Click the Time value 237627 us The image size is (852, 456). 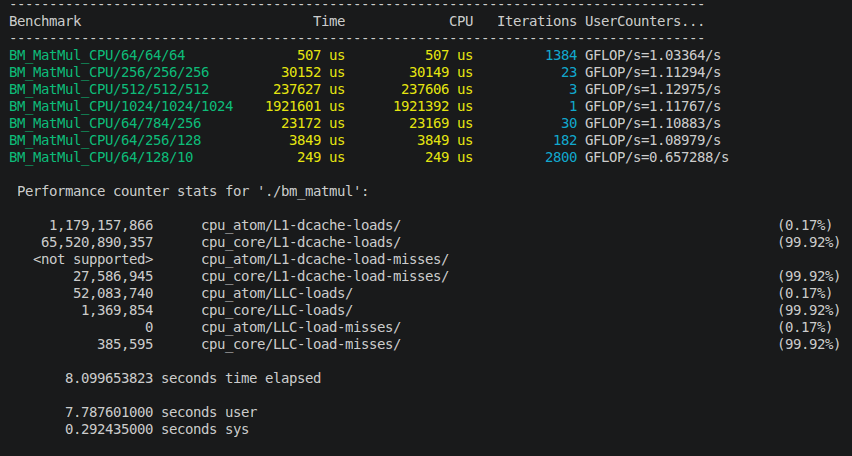point(309,89)
